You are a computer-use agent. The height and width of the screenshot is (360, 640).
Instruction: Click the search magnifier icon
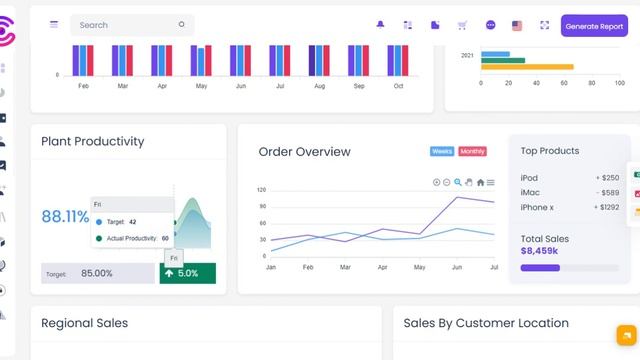[x=181, y=24]
